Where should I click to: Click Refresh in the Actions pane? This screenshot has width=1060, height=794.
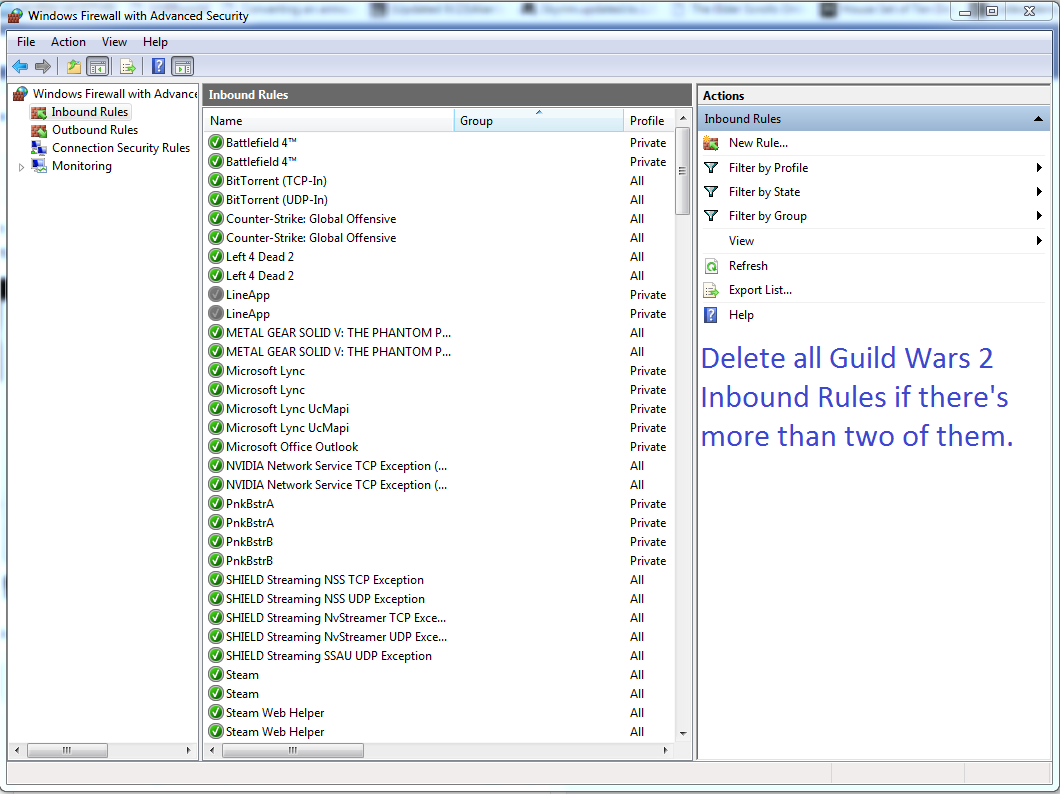pyautogui.click(x=748, y=266)
